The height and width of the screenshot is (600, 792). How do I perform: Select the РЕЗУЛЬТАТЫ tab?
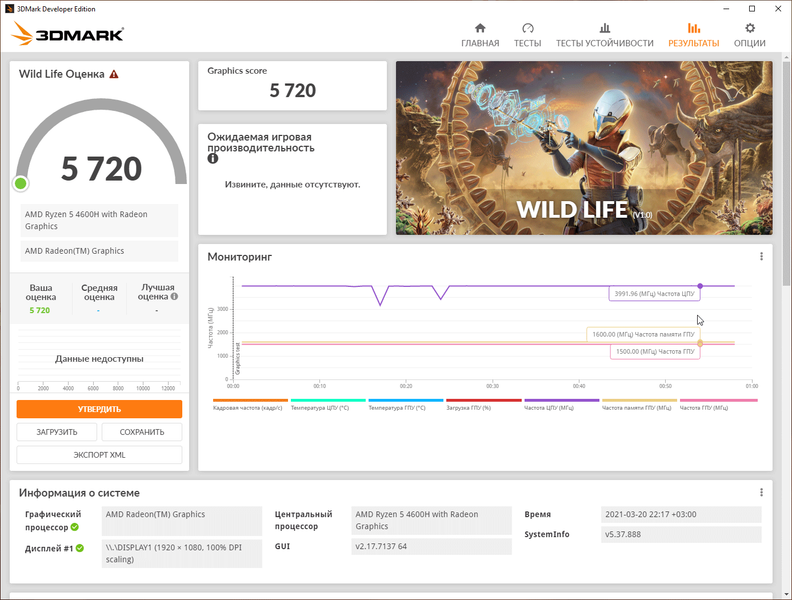[694, 35]
